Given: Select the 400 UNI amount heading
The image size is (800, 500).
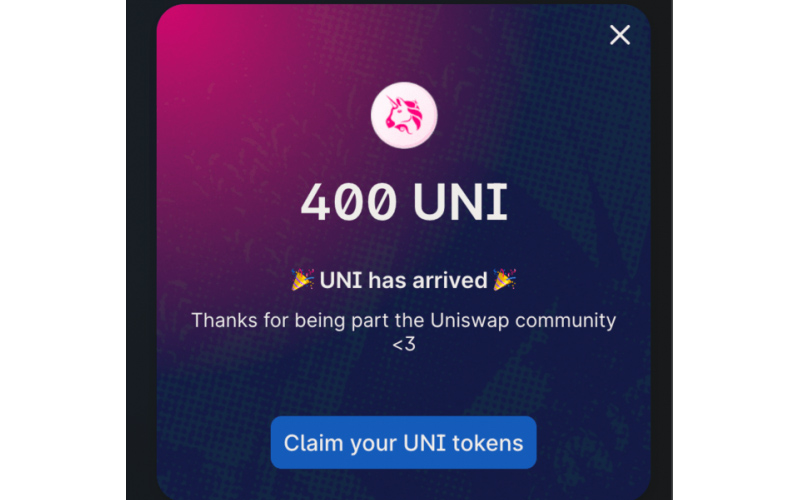Looking at the screenshot, I should [x=404, y=203].
